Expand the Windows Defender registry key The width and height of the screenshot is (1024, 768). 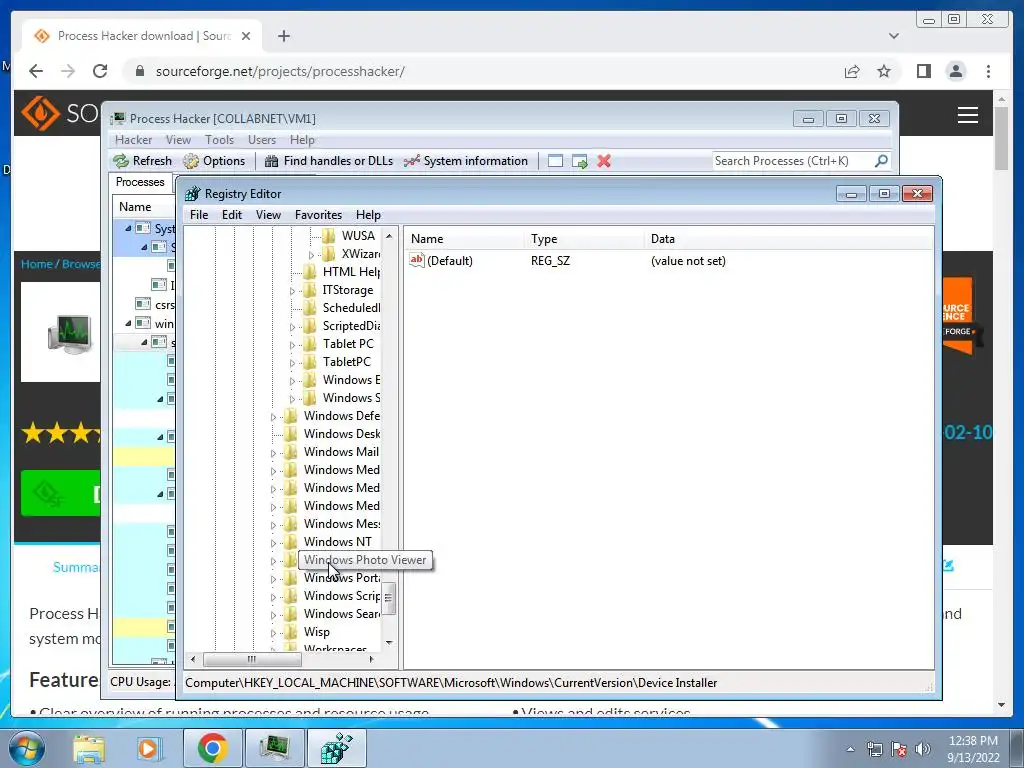tap(273, 417)
